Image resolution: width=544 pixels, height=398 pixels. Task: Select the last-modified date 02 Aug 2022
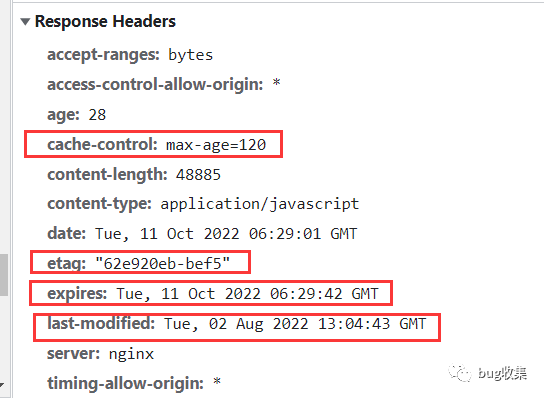tap(258, 324)
